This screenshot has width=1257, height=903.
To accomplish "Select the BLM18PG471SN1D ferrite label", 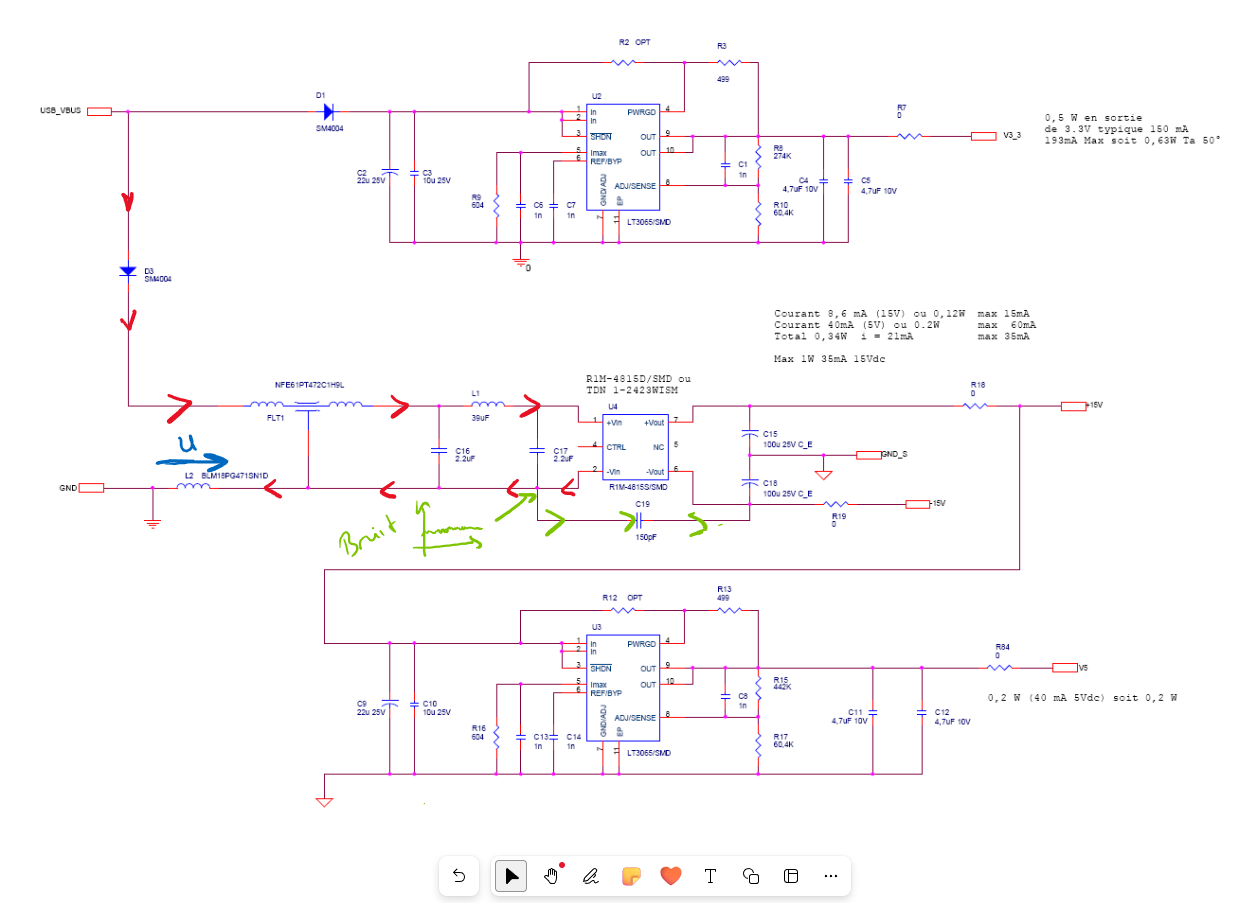I will coord(235,475).
